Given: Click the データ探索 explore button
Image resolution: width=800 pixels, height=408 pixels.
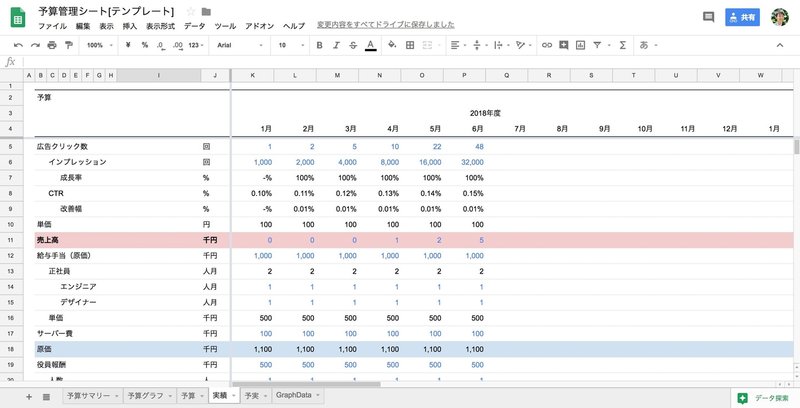Looking at the screenshot, I should 763,398.
